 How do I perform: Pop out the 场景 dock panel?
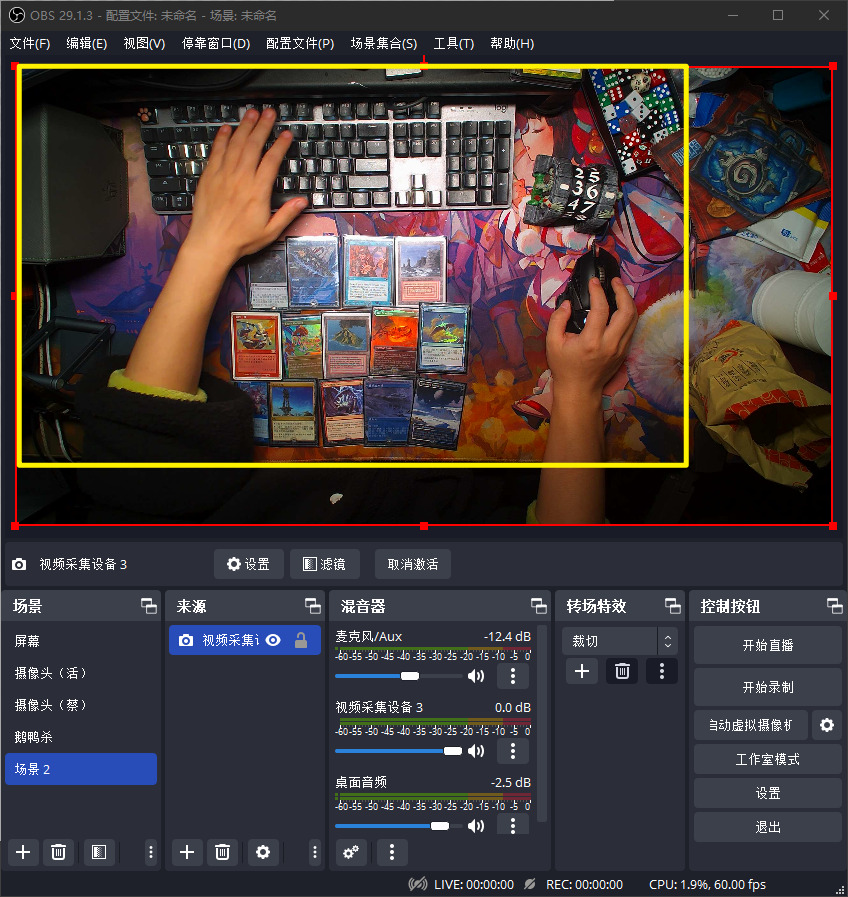coord(149,606)
